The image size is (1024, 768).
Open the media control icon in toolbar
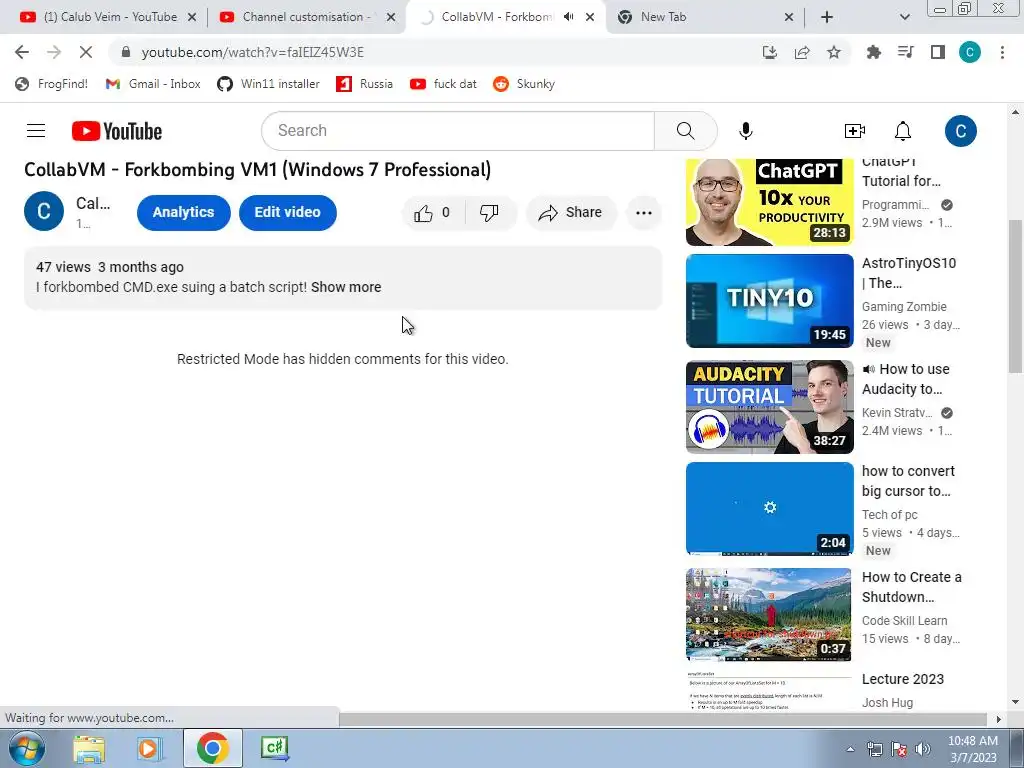906,52
